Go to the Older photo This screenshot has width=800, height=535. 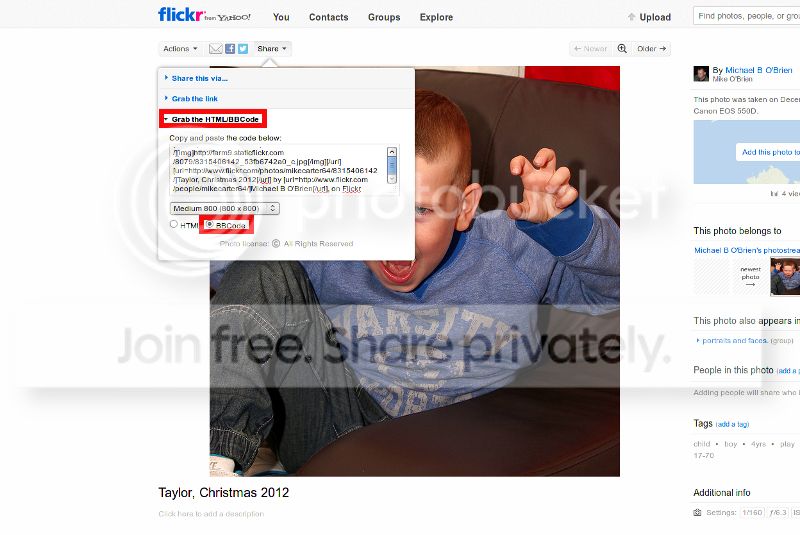click(652, 48)
